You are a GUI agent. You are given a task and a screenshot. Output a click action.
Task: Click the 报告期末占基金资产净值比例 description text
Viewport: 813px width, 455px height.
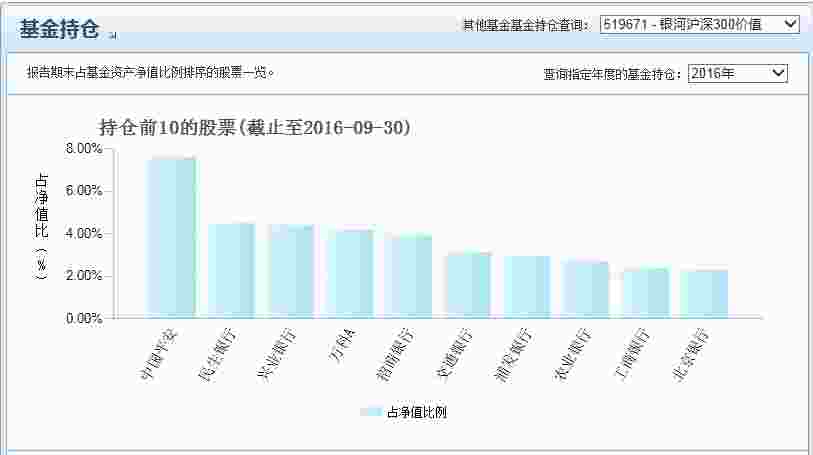tap(150, 73)
